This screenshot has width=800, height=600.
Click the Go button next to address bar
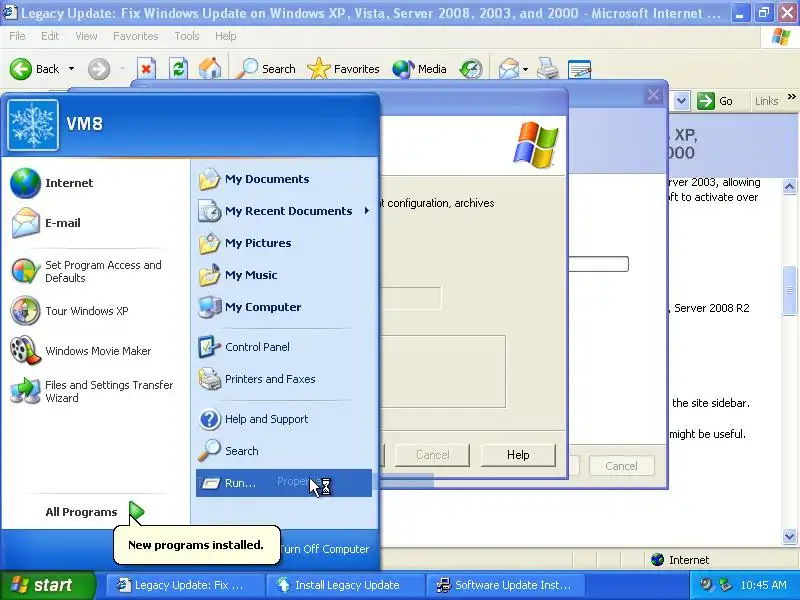[x=715, y=101]
